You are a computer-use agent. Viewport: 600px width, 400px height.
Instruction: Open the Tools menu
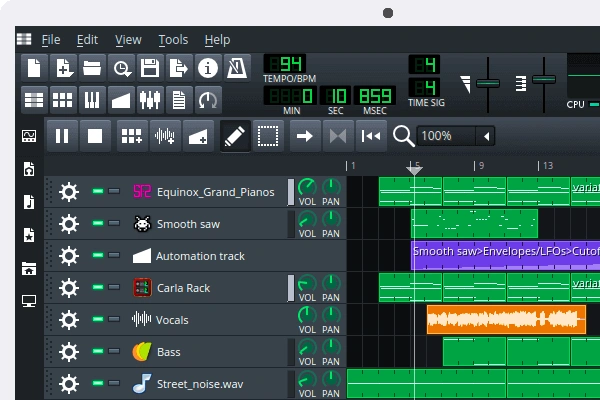[x=173, y=40]
